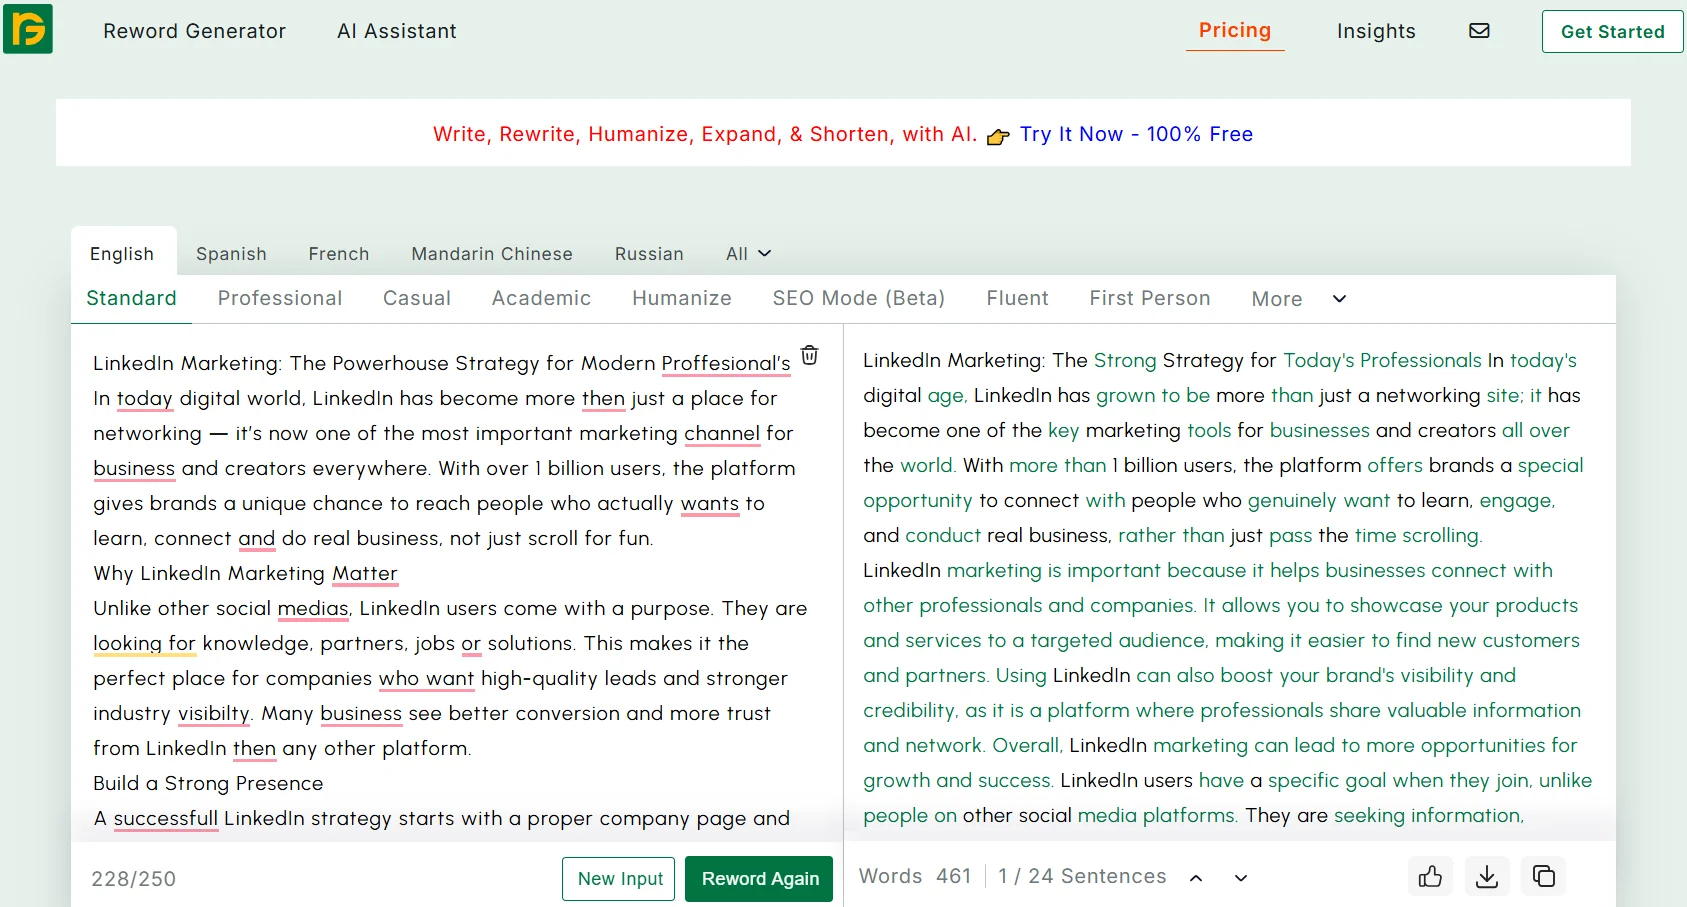This screenshot has width=1687, height=907.
Task: Click the thumbs up like icon
Action: [1430, 877]
